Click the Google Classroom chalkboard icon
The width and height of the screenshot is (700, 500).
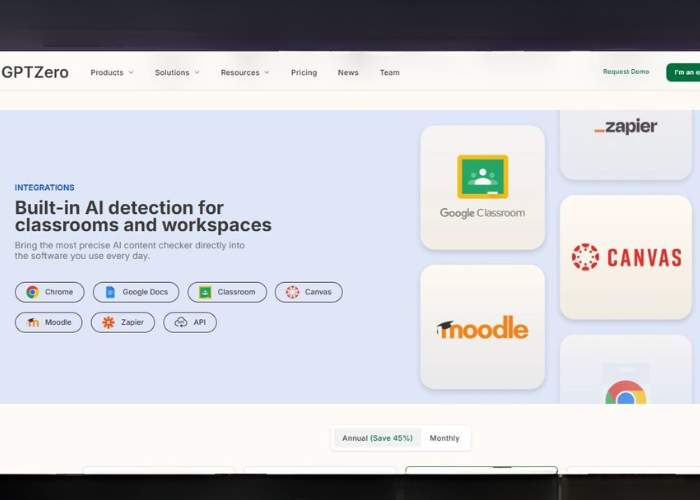tap(483, 177)
